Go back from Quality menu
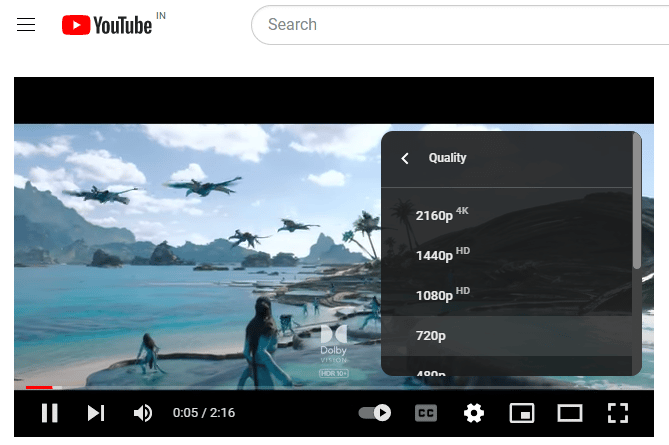Screen dimensions: 669x445 405,158
